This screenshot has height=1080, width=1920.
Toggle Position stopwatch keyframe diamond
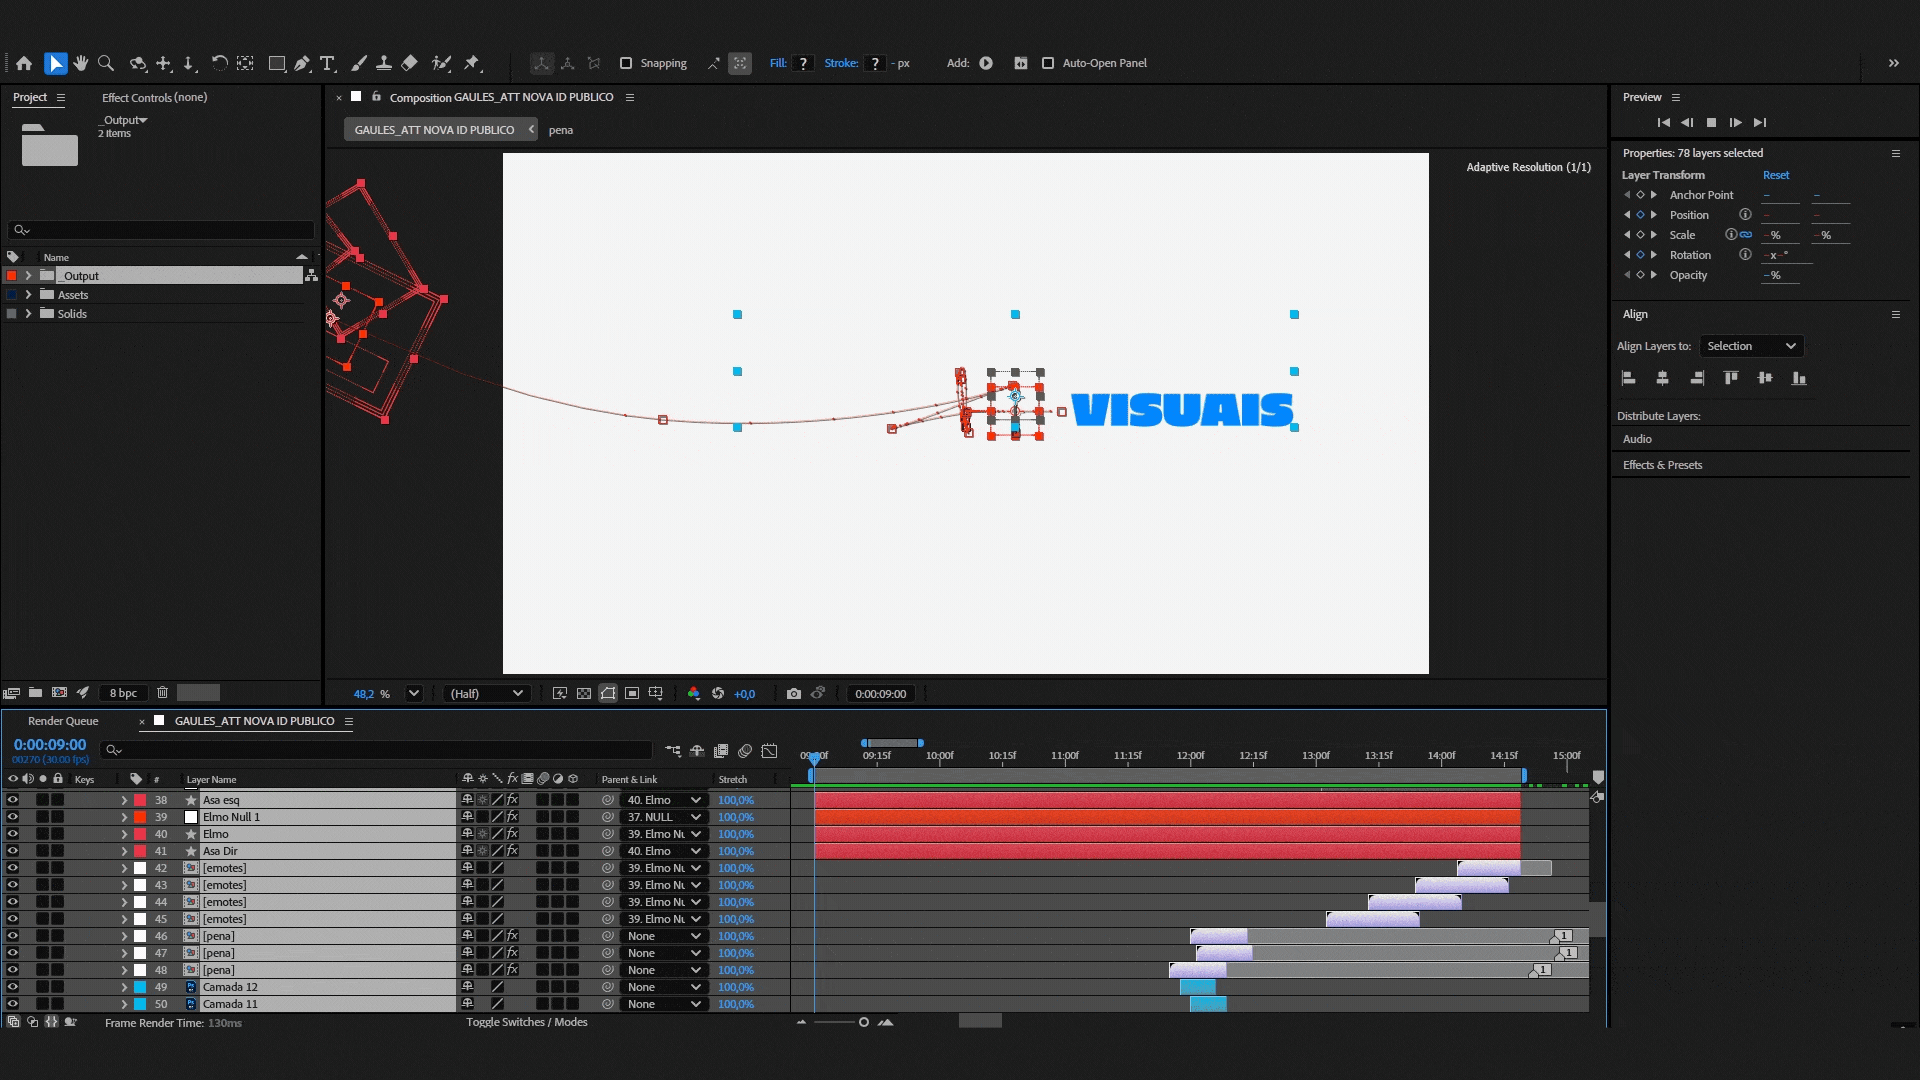1640,215
